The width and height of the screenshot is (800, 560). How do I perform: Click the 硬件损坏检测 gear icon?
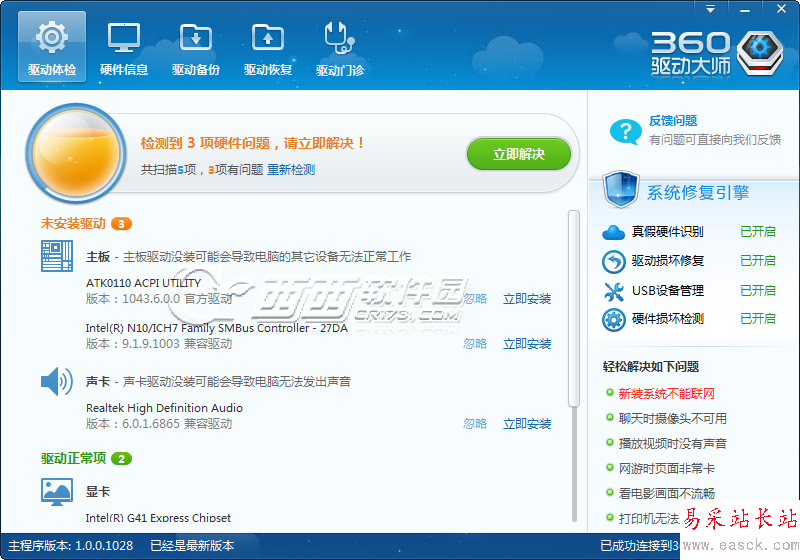tap(613, 320)
